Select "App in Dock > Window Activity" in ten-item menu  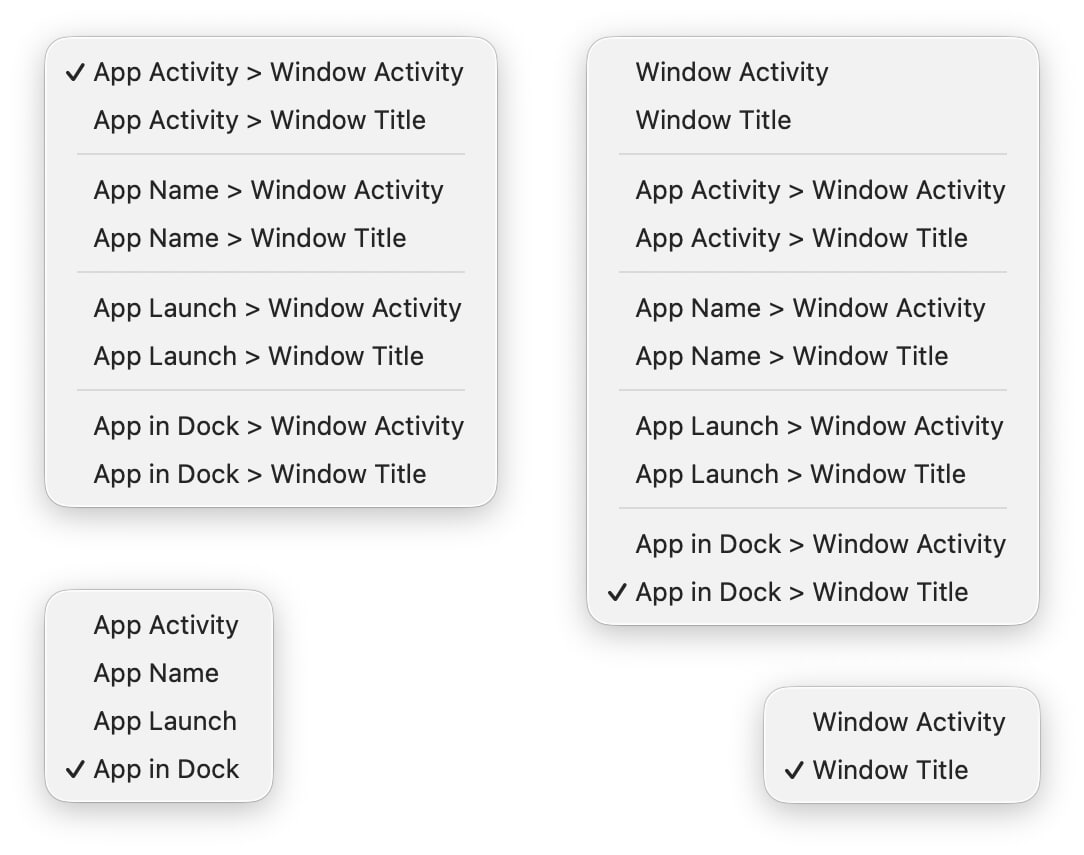820,544
